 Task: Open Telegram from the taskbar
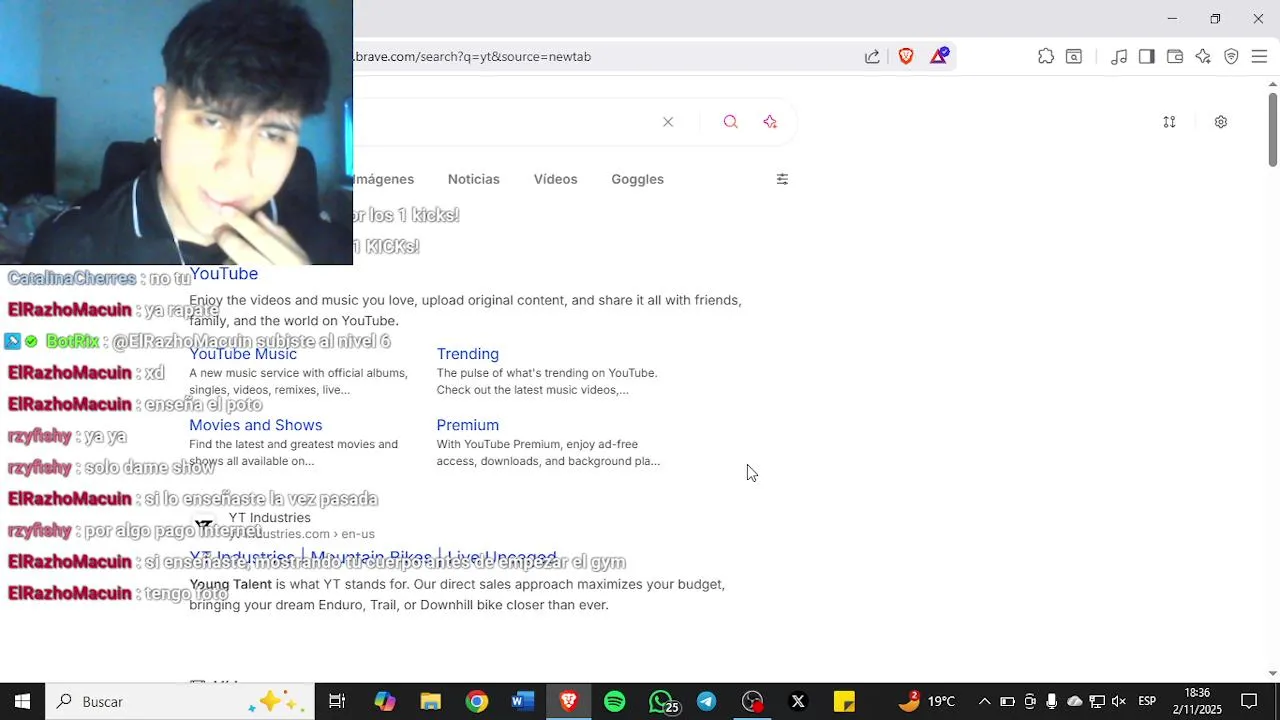[707, 702]
